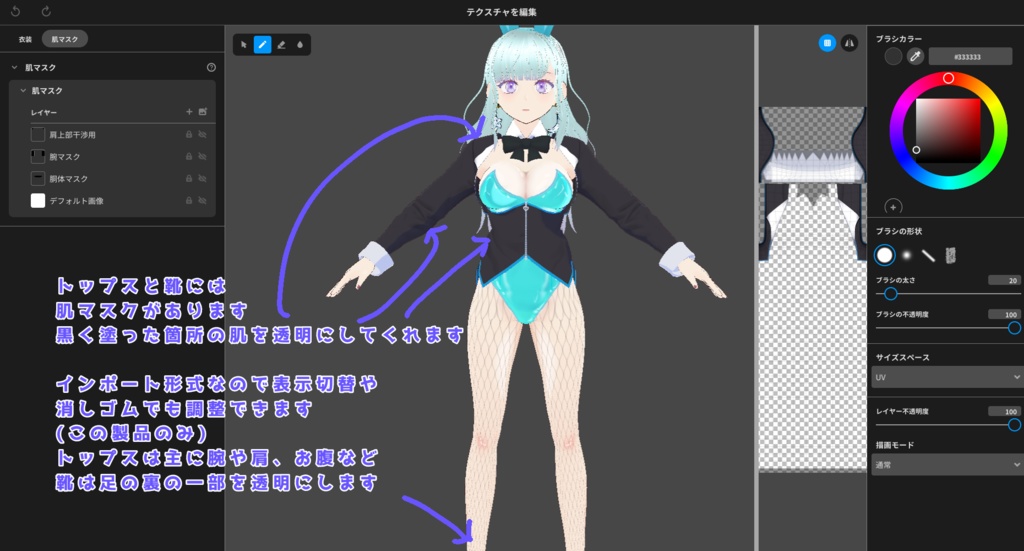Viewport: 1024px width, 551px height.
Task: Switch to the 衣装 tab
Action: point(25,39)
